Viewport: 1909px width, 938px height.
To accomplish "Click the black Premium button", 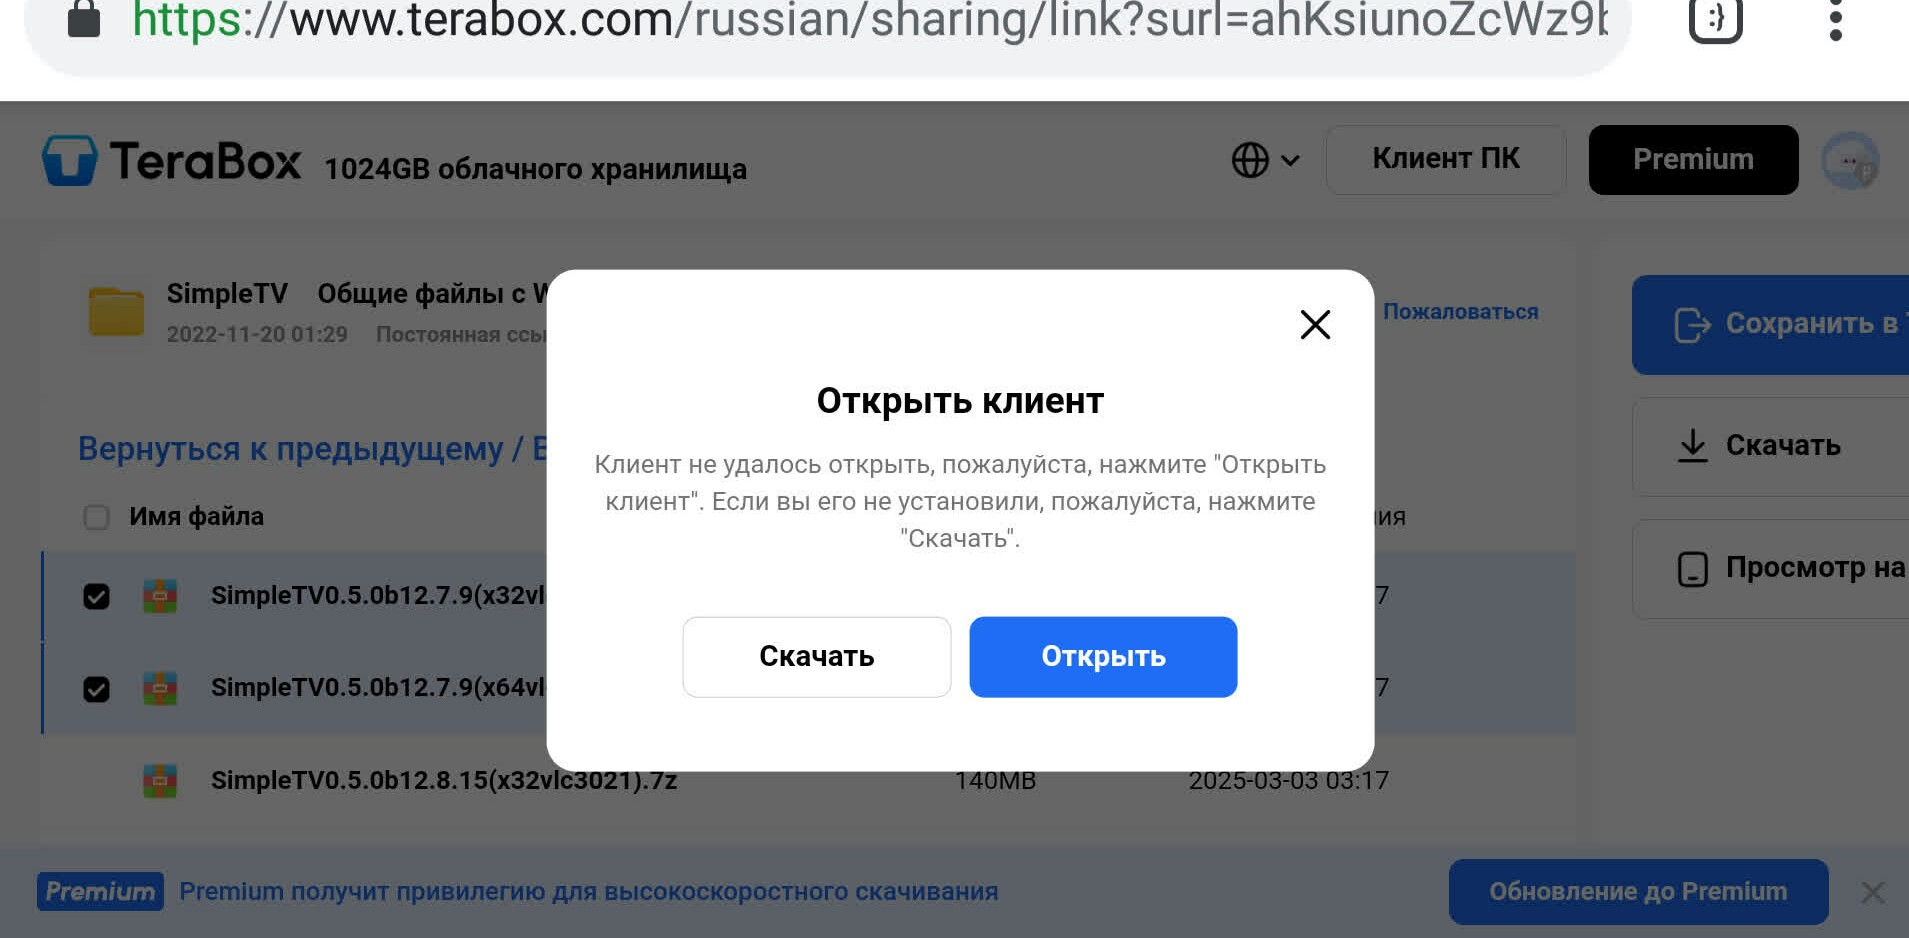I will click(1693, 160).
